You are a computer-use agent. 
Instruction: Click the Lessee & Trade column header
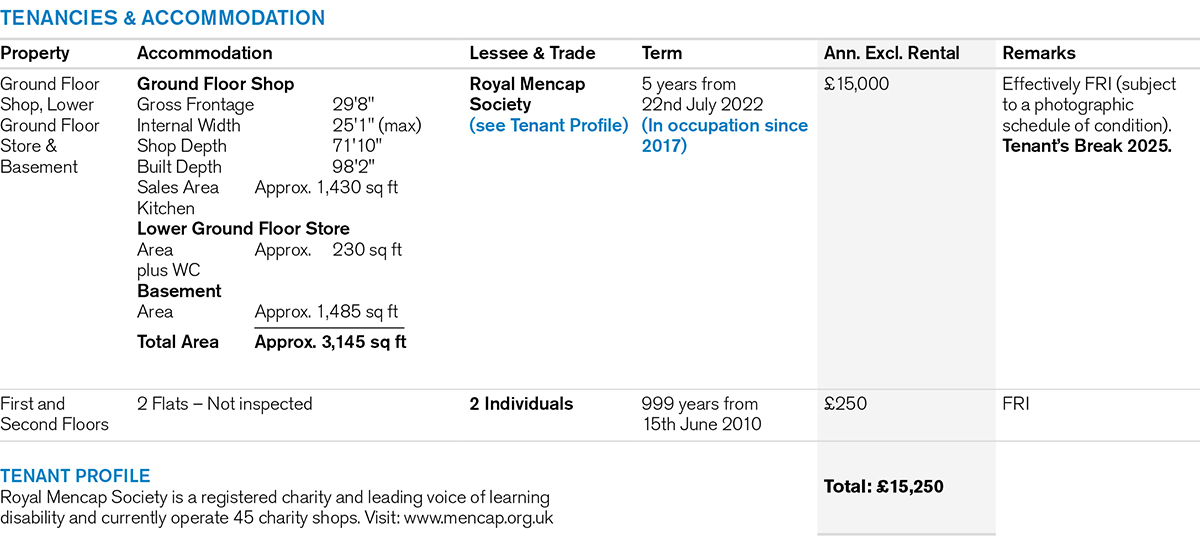tap(532, 54)
